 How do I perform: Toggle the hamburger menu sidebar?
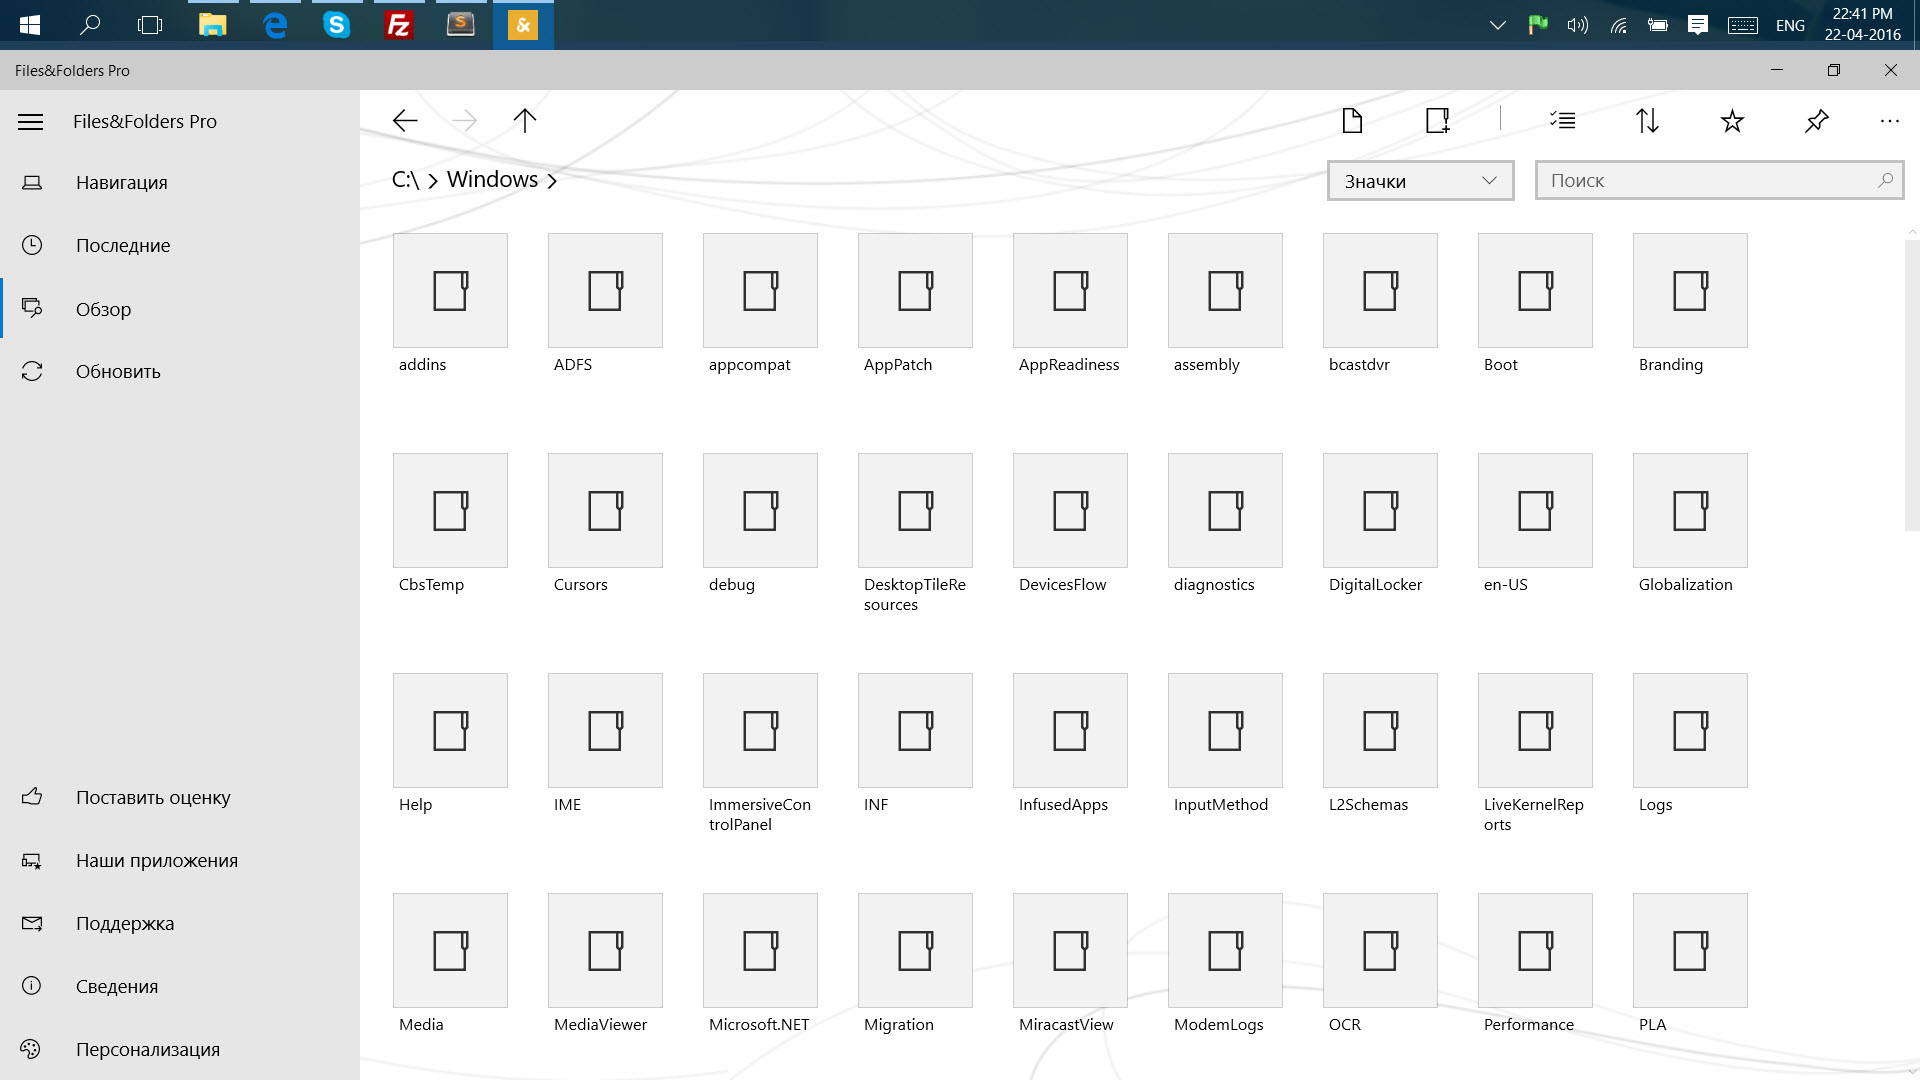[x=31, y=122]
